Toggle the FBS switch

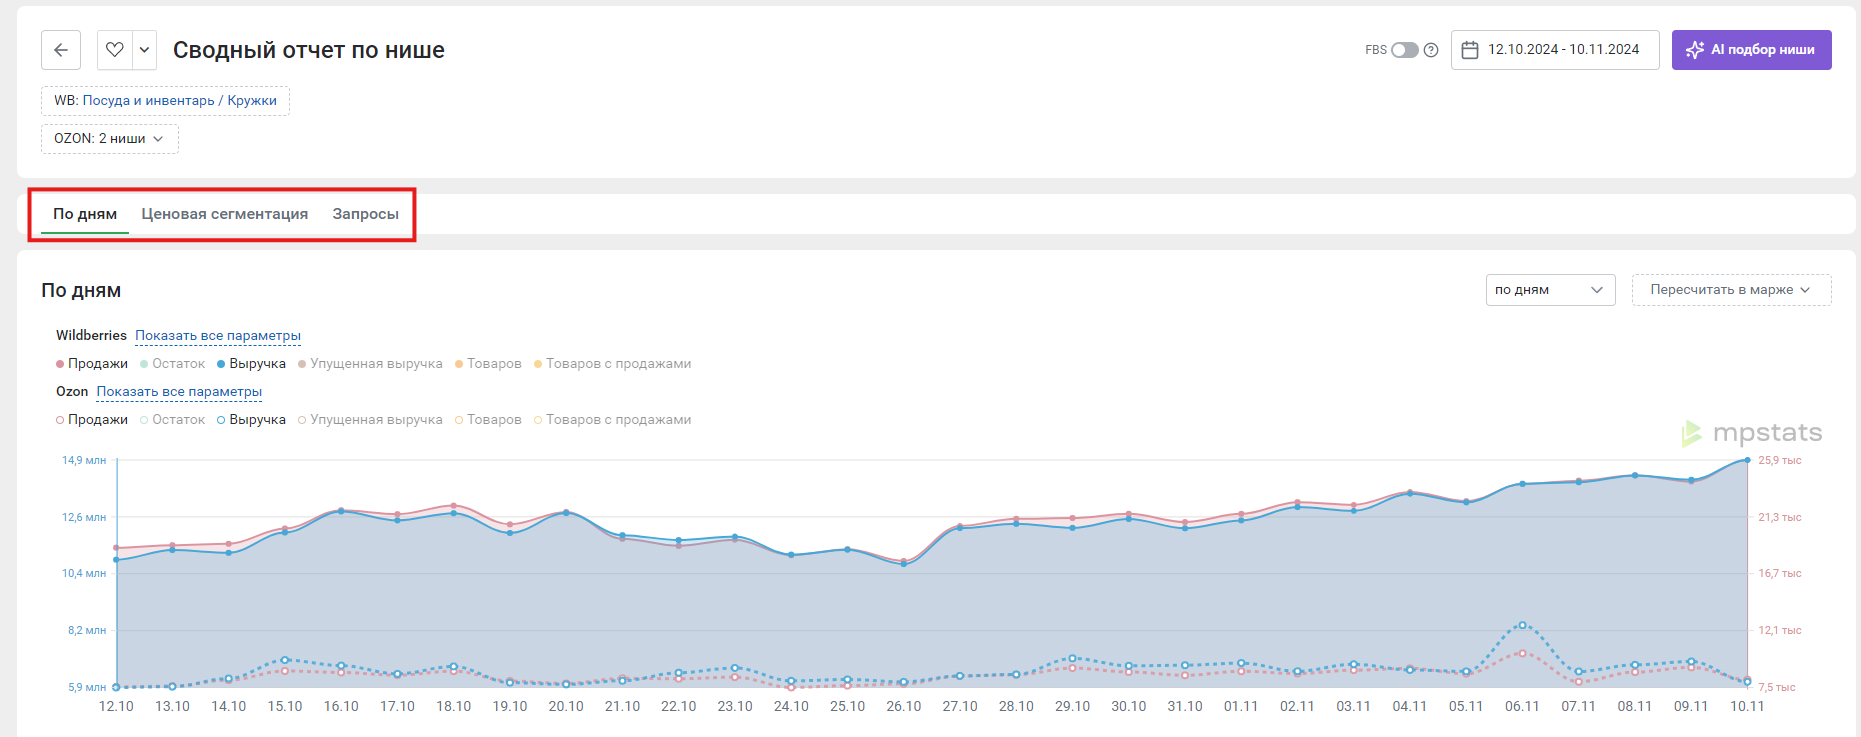(1405, 50)
